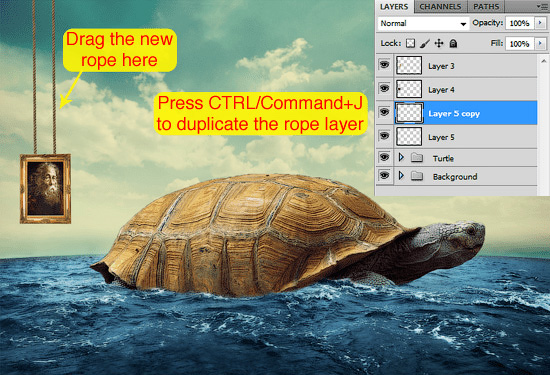550x375 pixels.
Task: Toggle lock transparent pixels icon
Action: [410, 43]
